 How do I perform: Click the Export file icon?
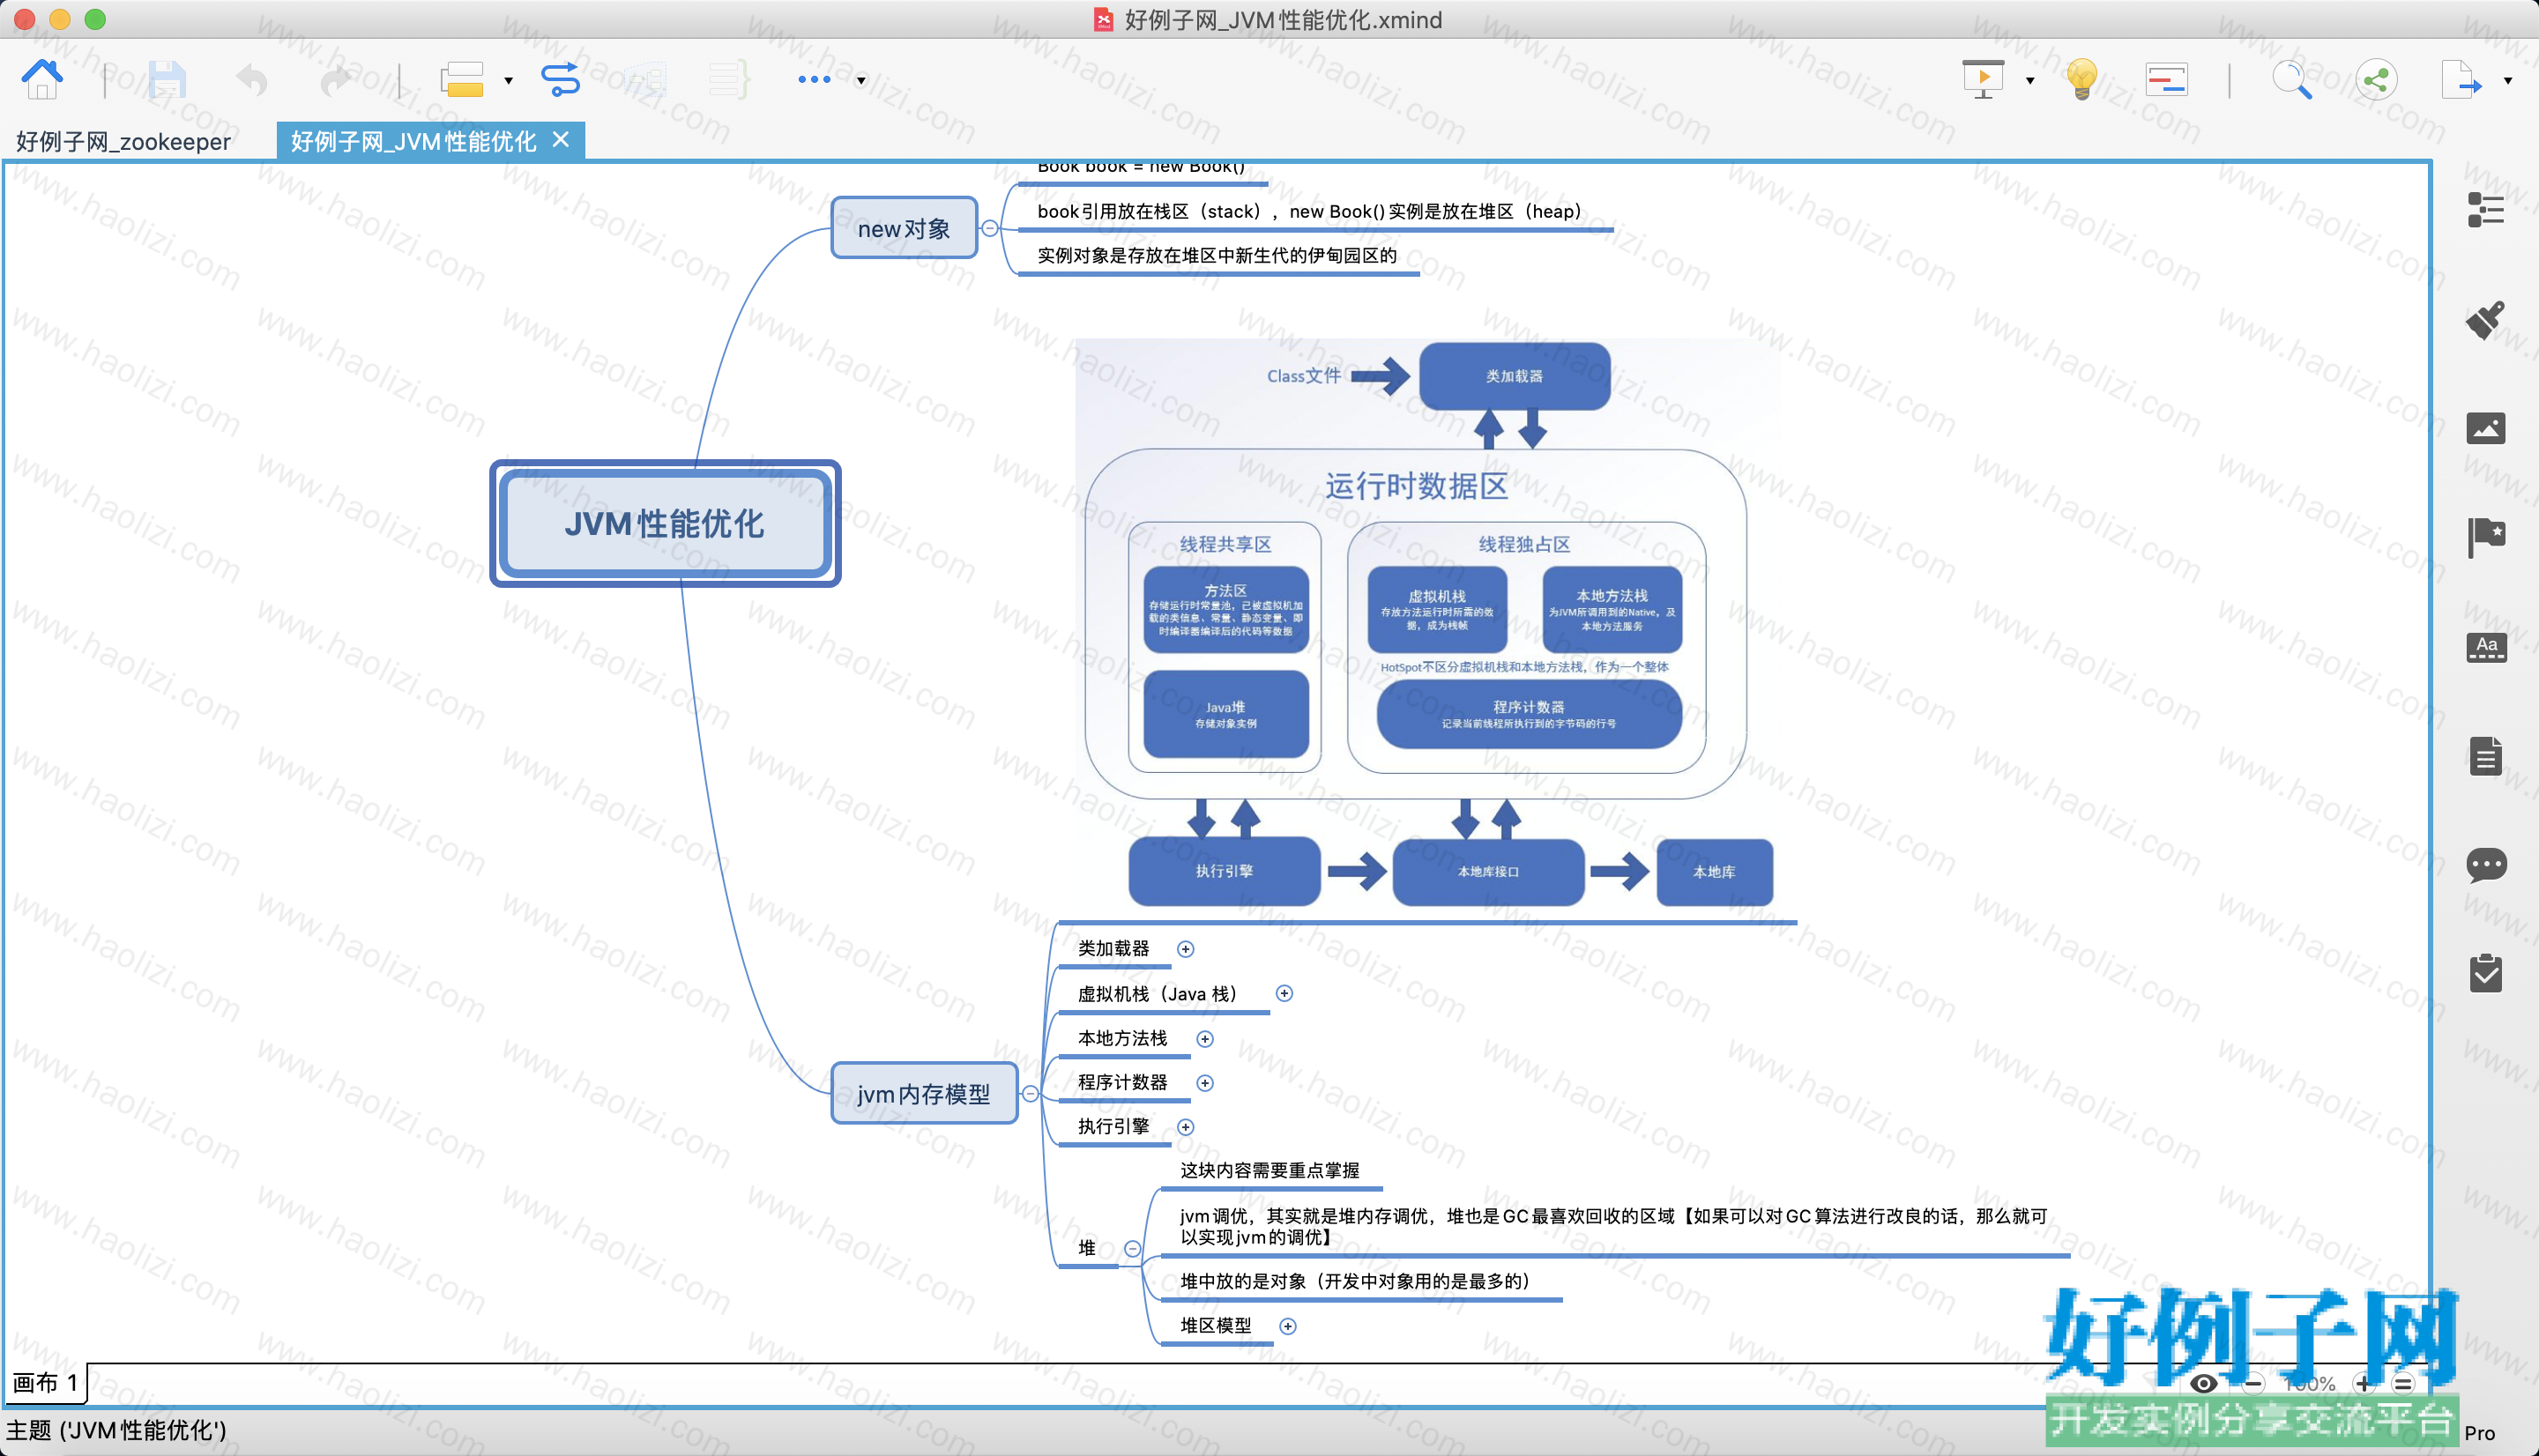coord(2461,79)
